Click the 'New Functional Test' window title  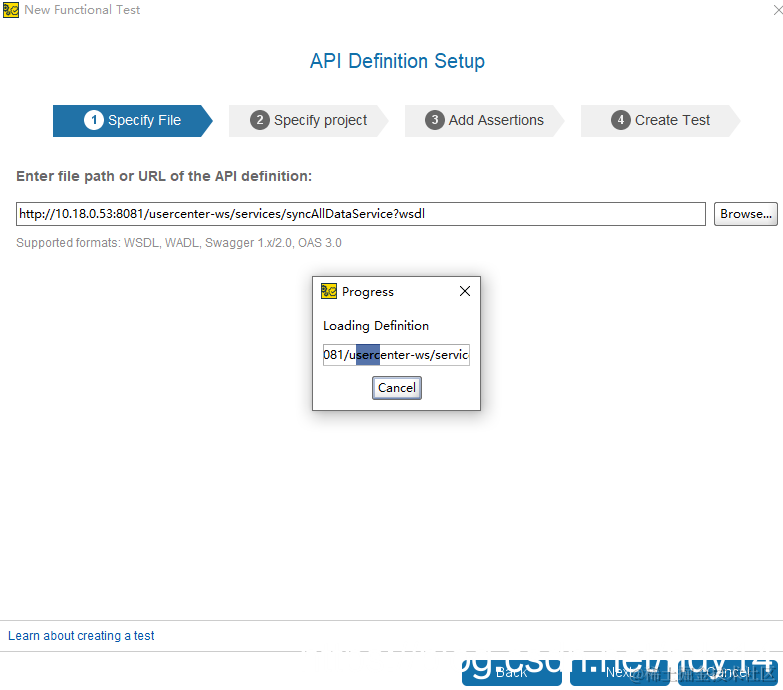point(82,10)
